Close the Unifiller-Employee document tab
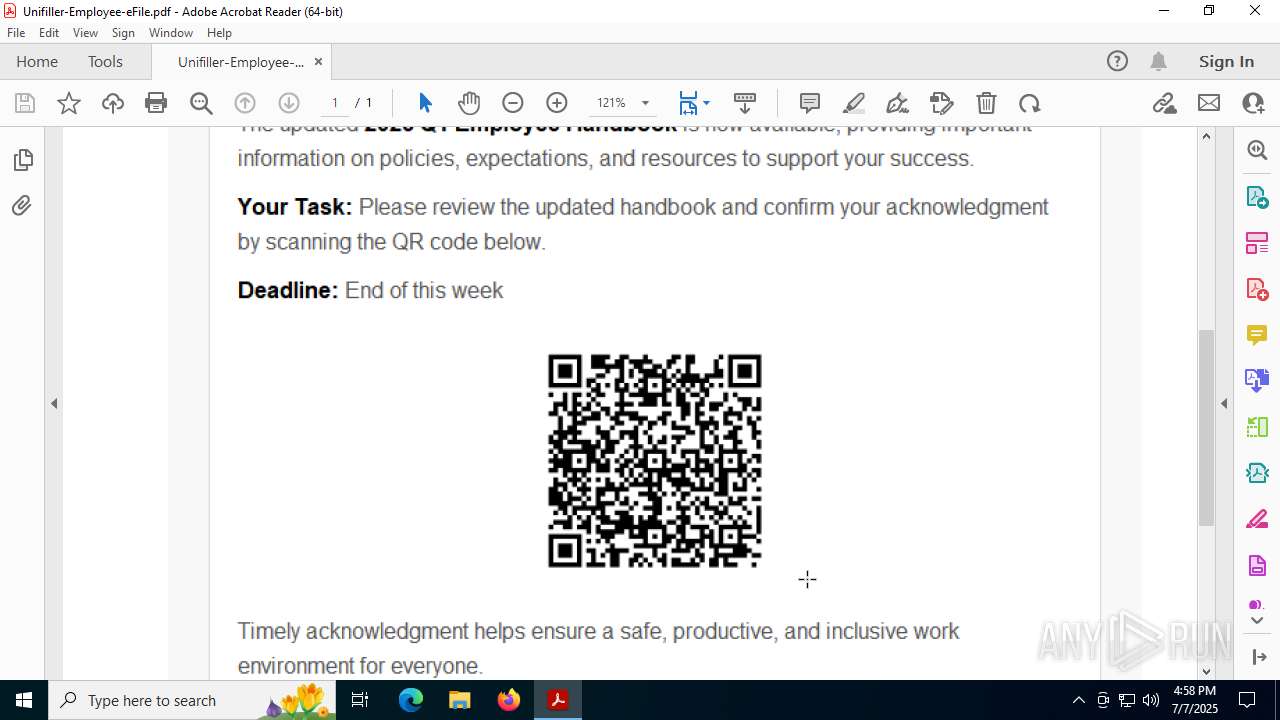The image size is (1280, 720). click(x=318, y=62)
